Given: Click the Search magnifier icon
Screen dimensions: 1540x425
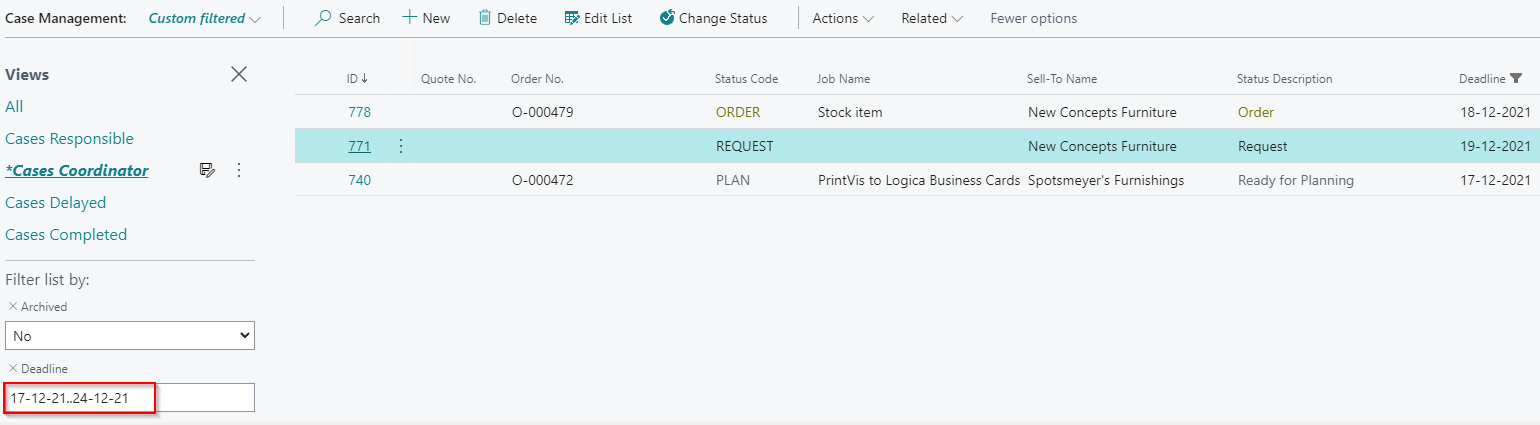Looking at the screenshot, I should tap(323, 18).
